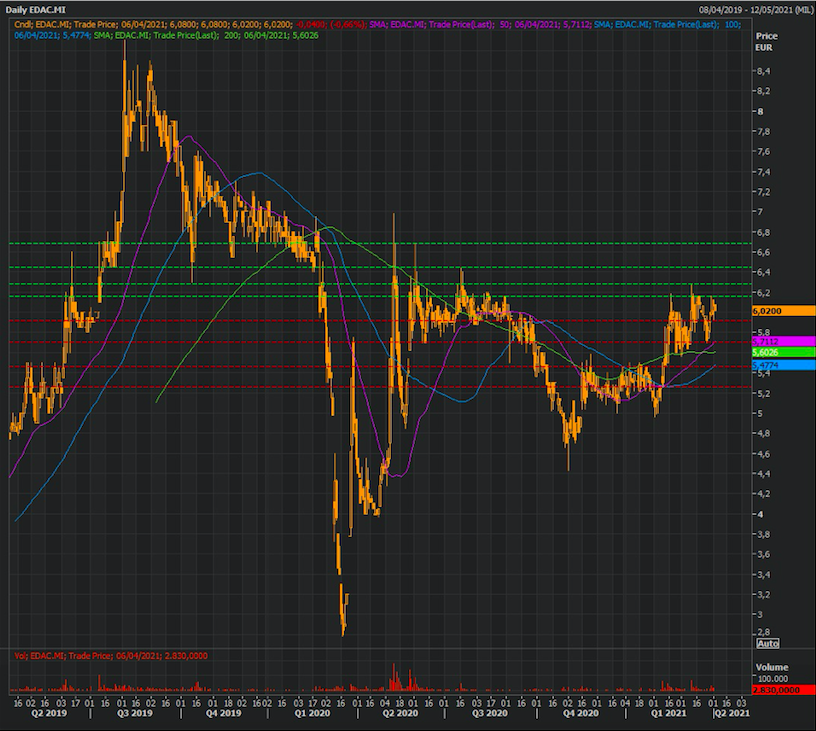The height and width of the screenshot is (731, 816).
Task: Click the Auto scale button
Action: pos(767,643)
